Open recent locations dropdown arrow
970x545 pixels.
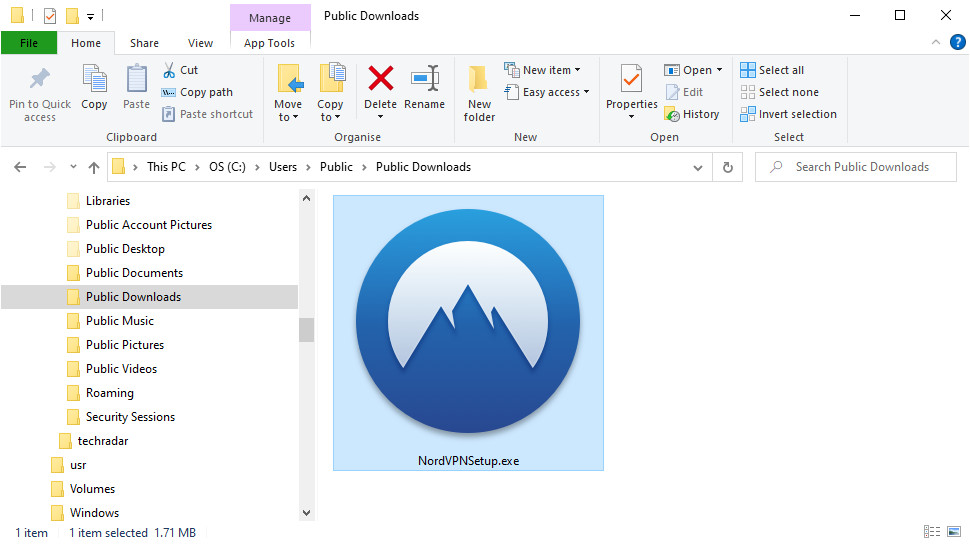pyautogui.click(x=73, y=167)
